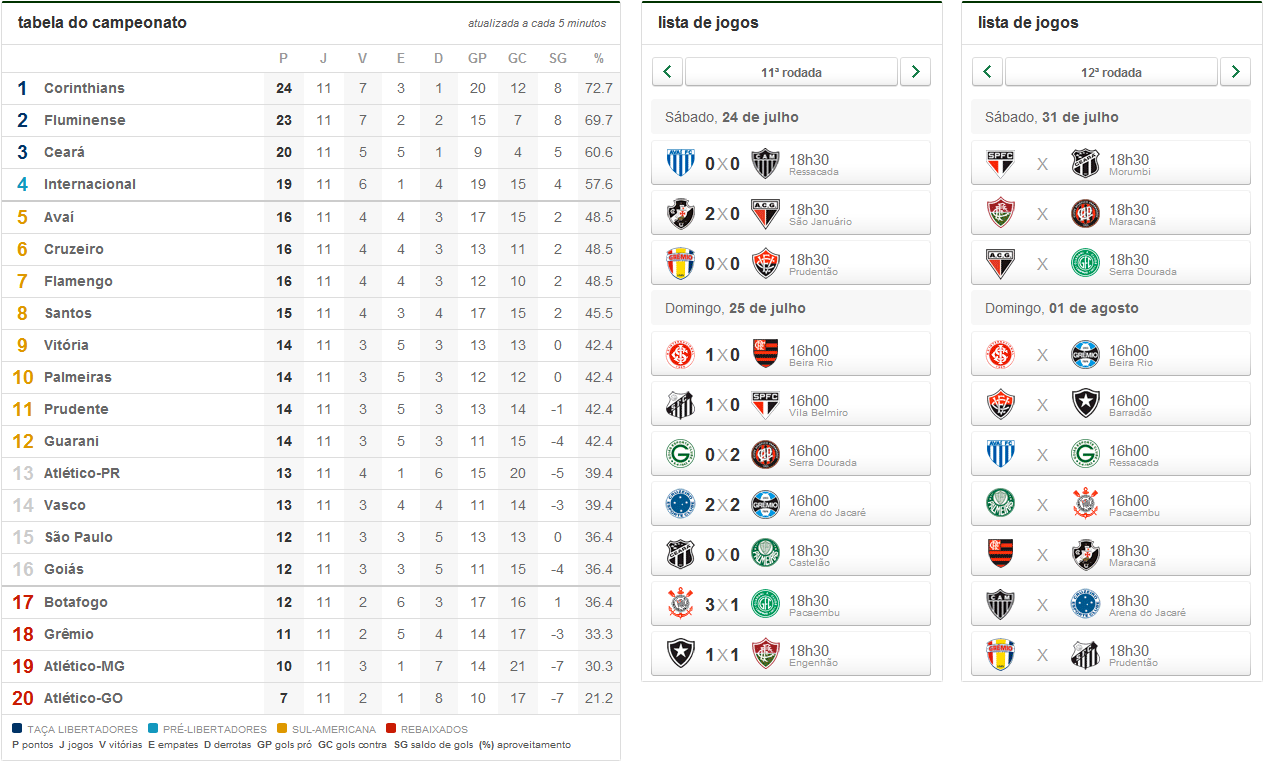This screenshot has width=1265, height=764.
Task: Go to the round after 12ª rodada
Action: (1235, 72)
